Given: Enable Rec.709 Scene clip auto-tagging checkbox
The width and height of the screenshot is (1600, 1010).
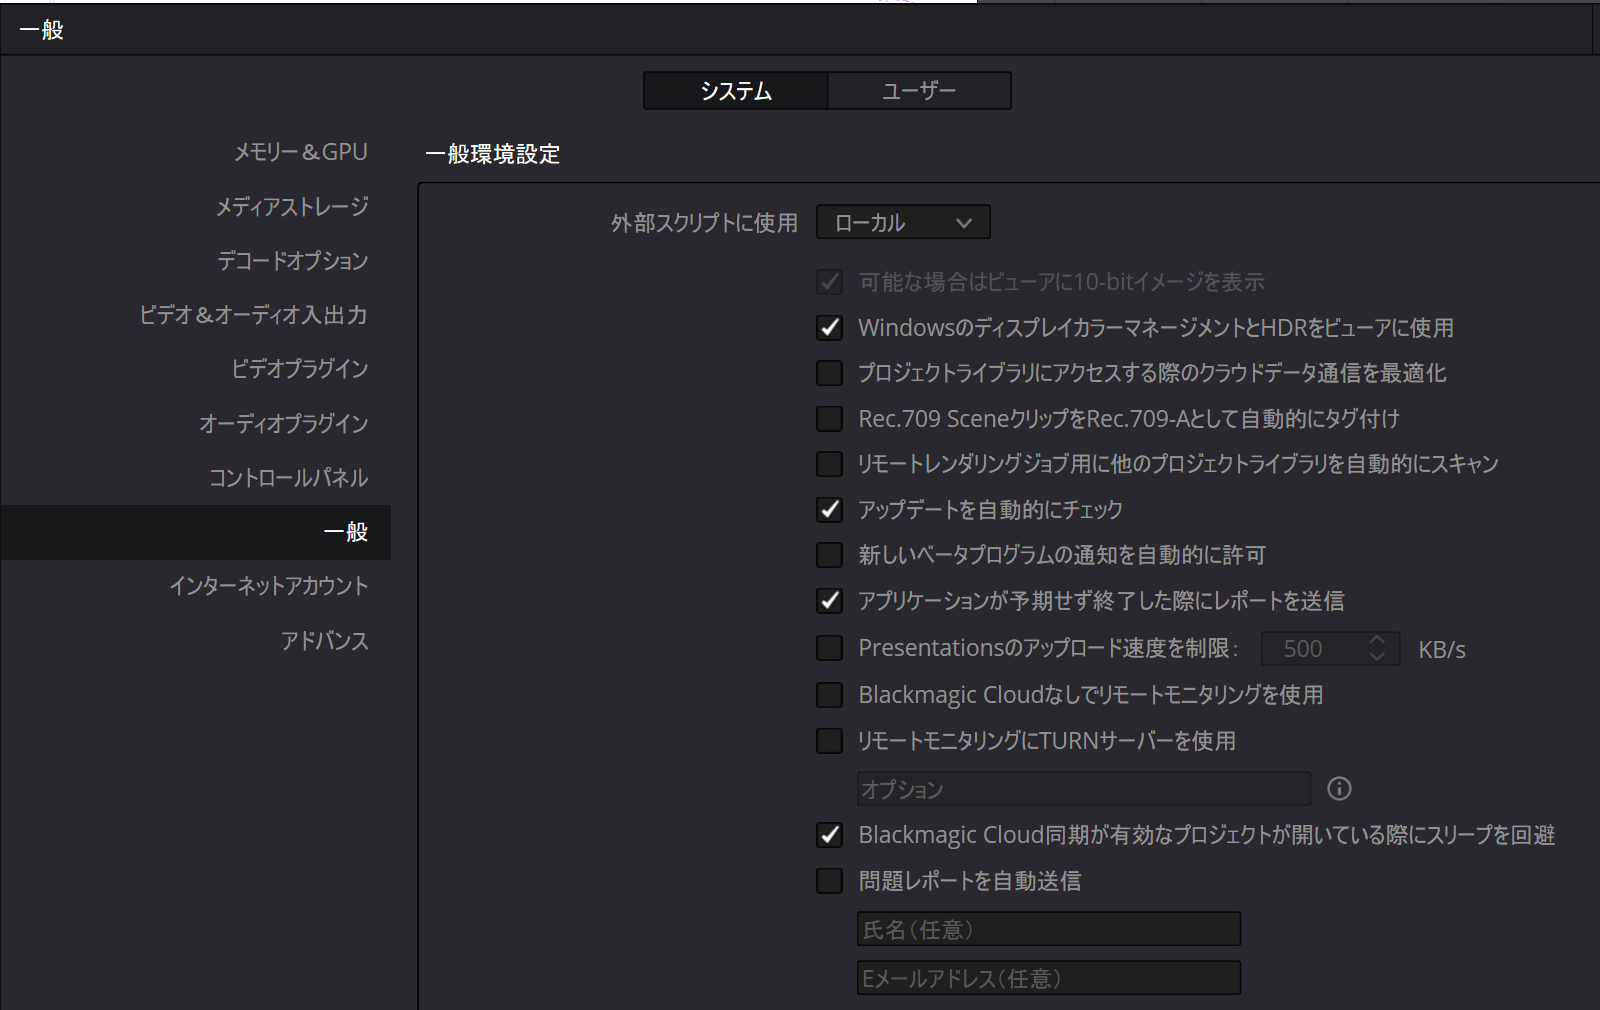Looking at the screenshot, I should (830, 419).
